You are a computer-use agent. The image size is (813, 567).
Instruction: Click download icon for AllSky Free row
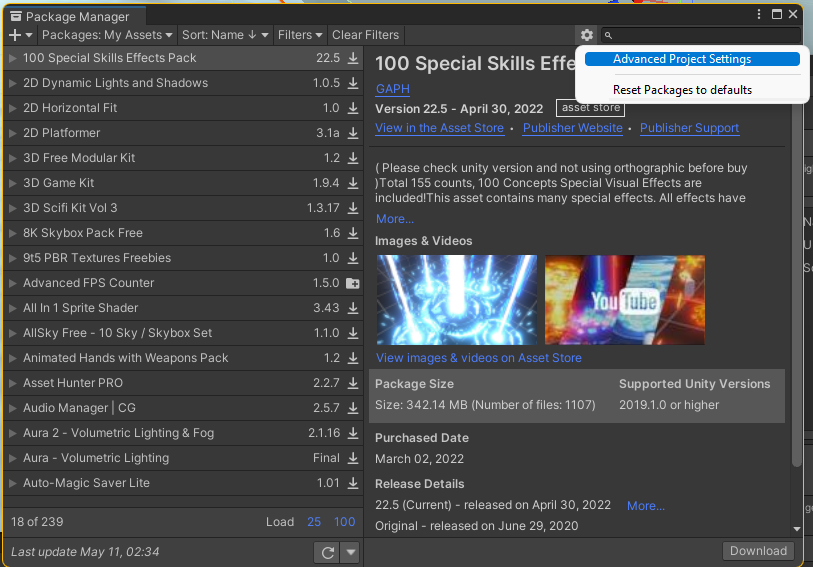point(353,333)
